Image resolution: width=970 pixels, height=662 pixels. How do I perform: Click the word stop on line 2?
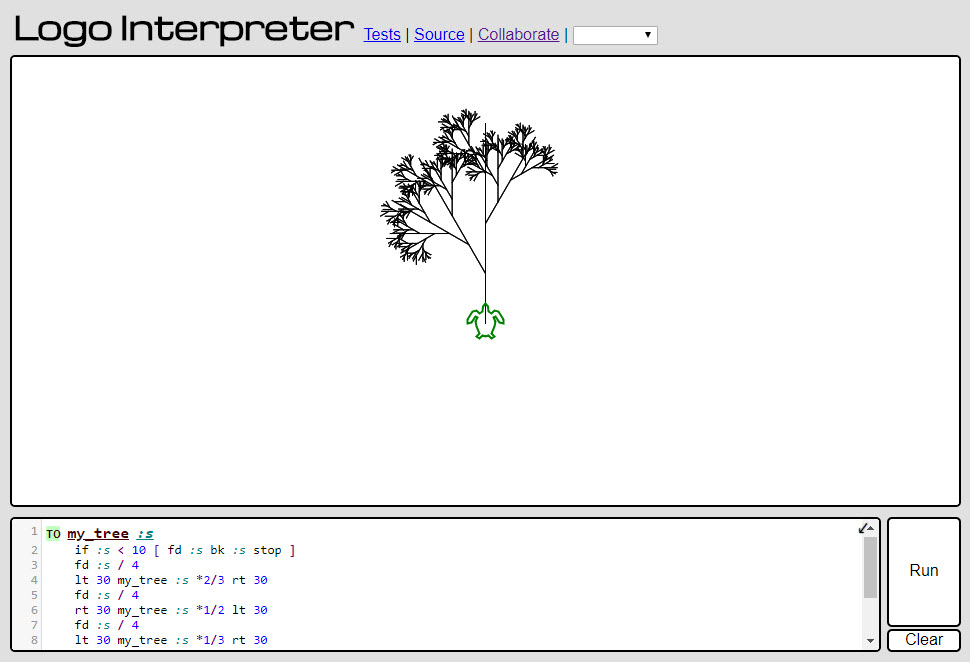(x=267, y=550)
